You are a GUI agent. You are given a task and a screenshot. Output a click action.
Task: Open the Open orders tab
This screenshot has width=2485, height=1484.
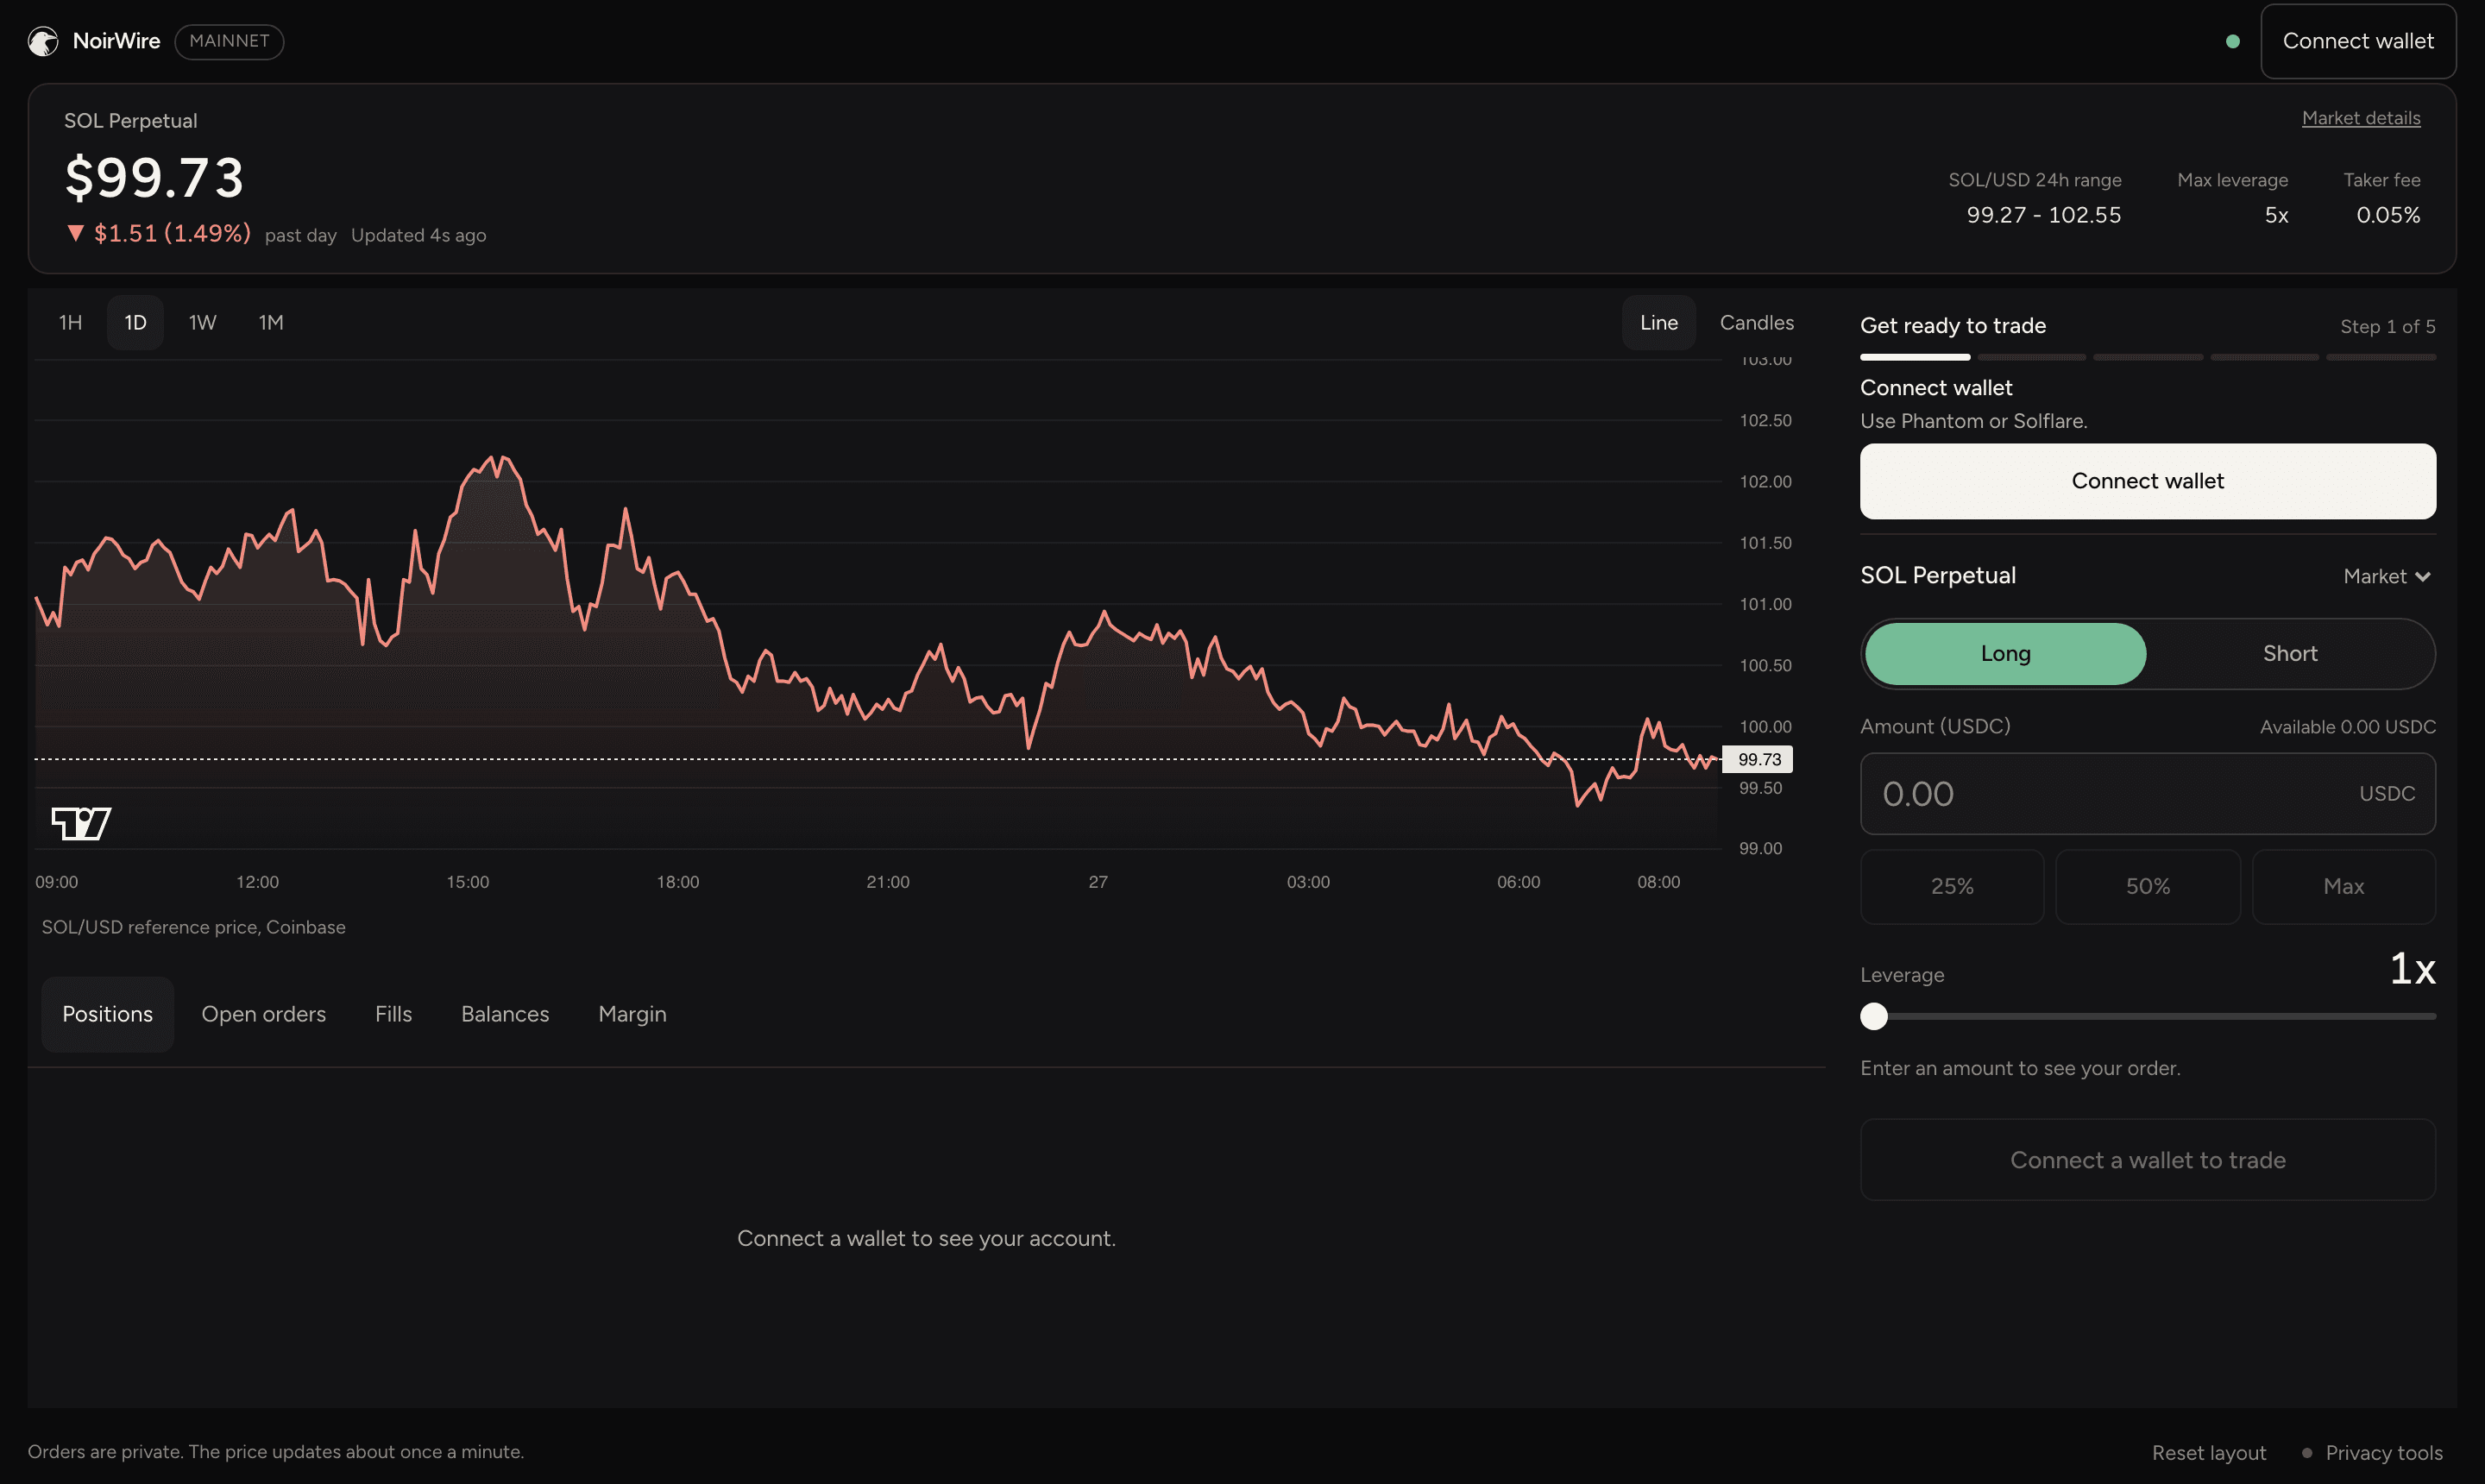tap(264, 1014)
